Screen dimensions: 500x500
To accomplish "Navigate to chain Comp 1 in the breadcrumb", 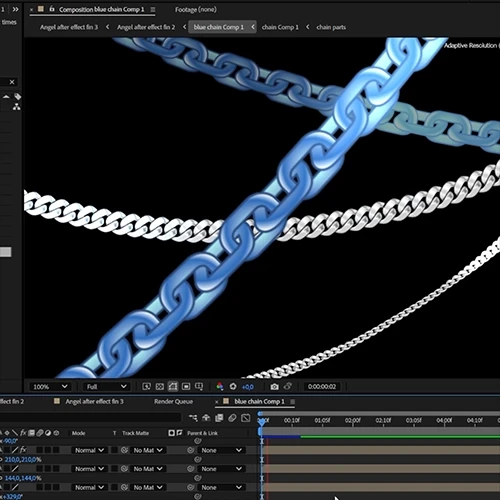I will [x=280, y=27].
